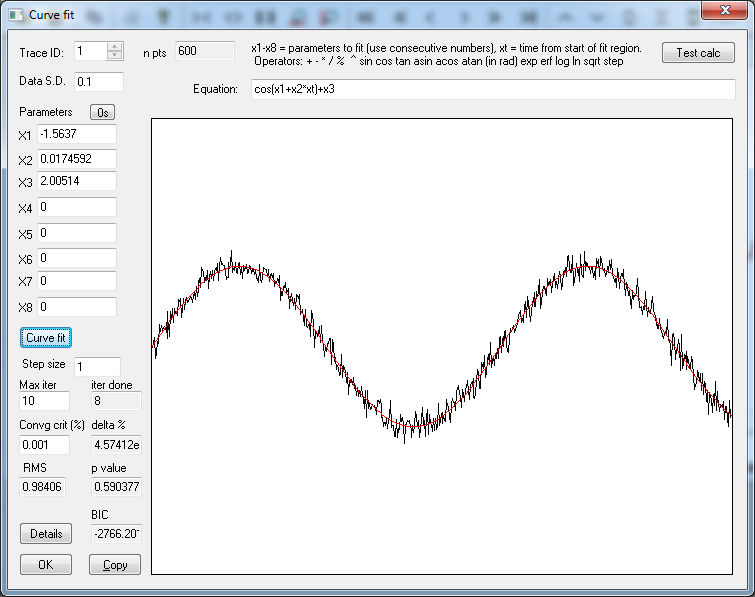Increment Trace ID with the up arrow
755x597 pixels.
[115, 46]
